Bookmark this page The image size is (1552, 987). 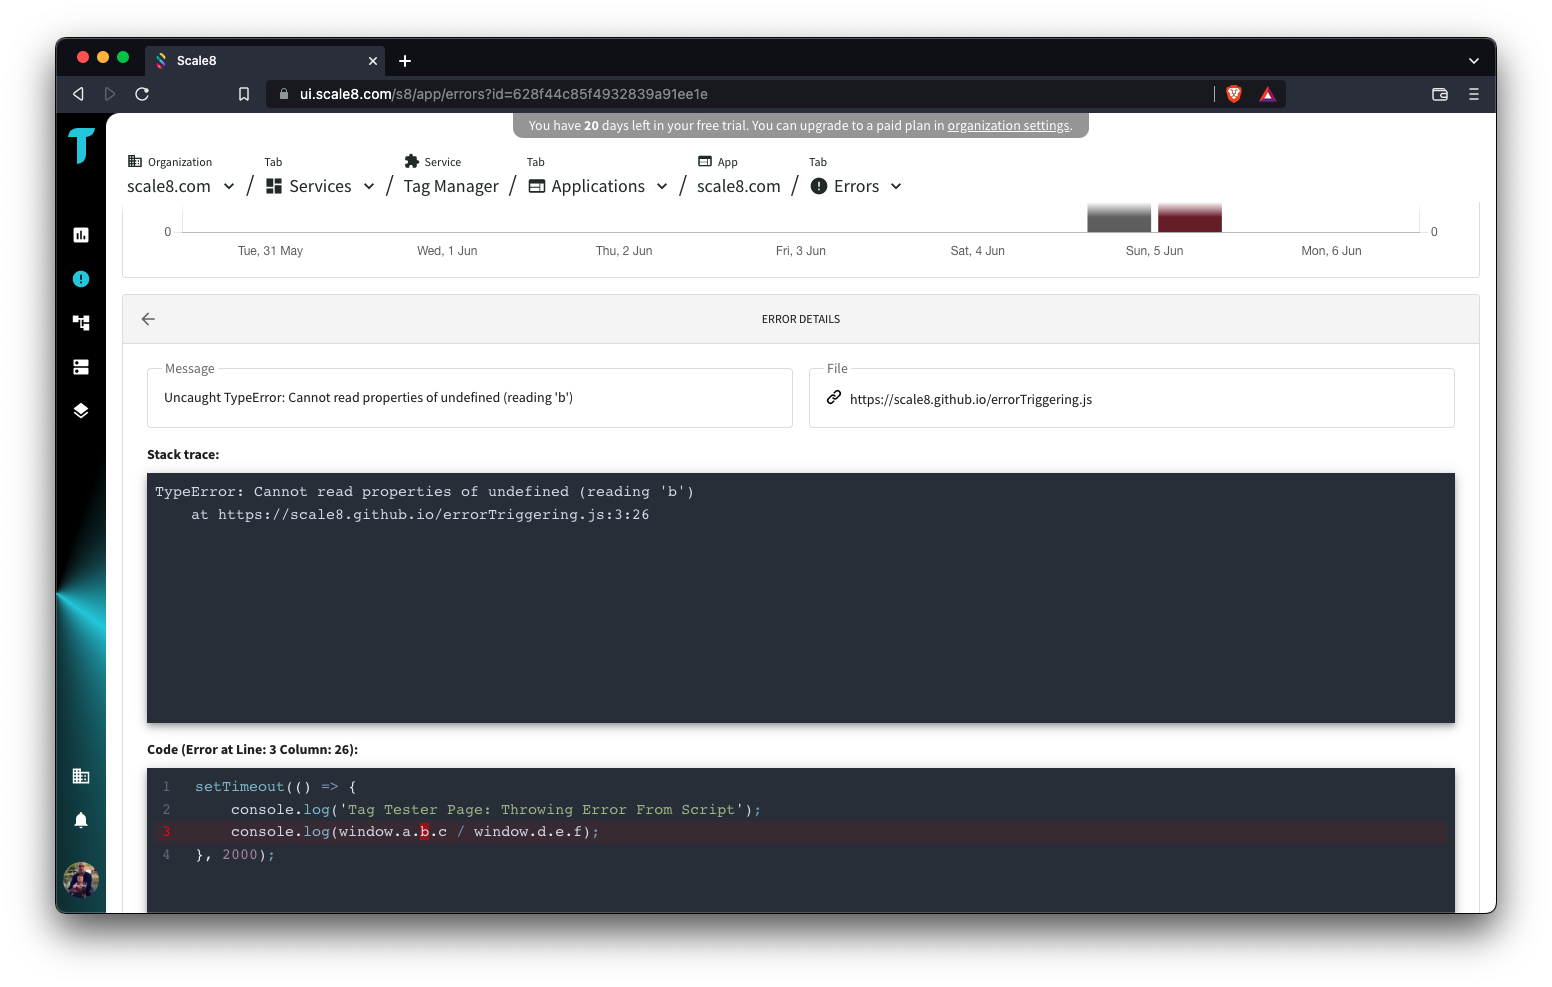[x=244, y=94]
